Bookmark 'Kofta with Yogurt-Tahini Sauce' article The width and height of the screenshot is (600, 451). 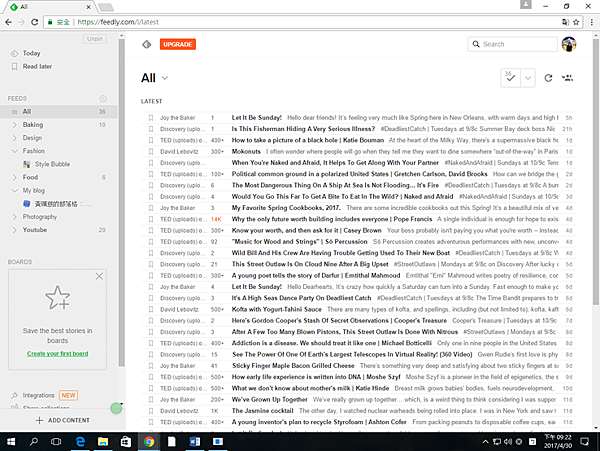coord(151,309)
